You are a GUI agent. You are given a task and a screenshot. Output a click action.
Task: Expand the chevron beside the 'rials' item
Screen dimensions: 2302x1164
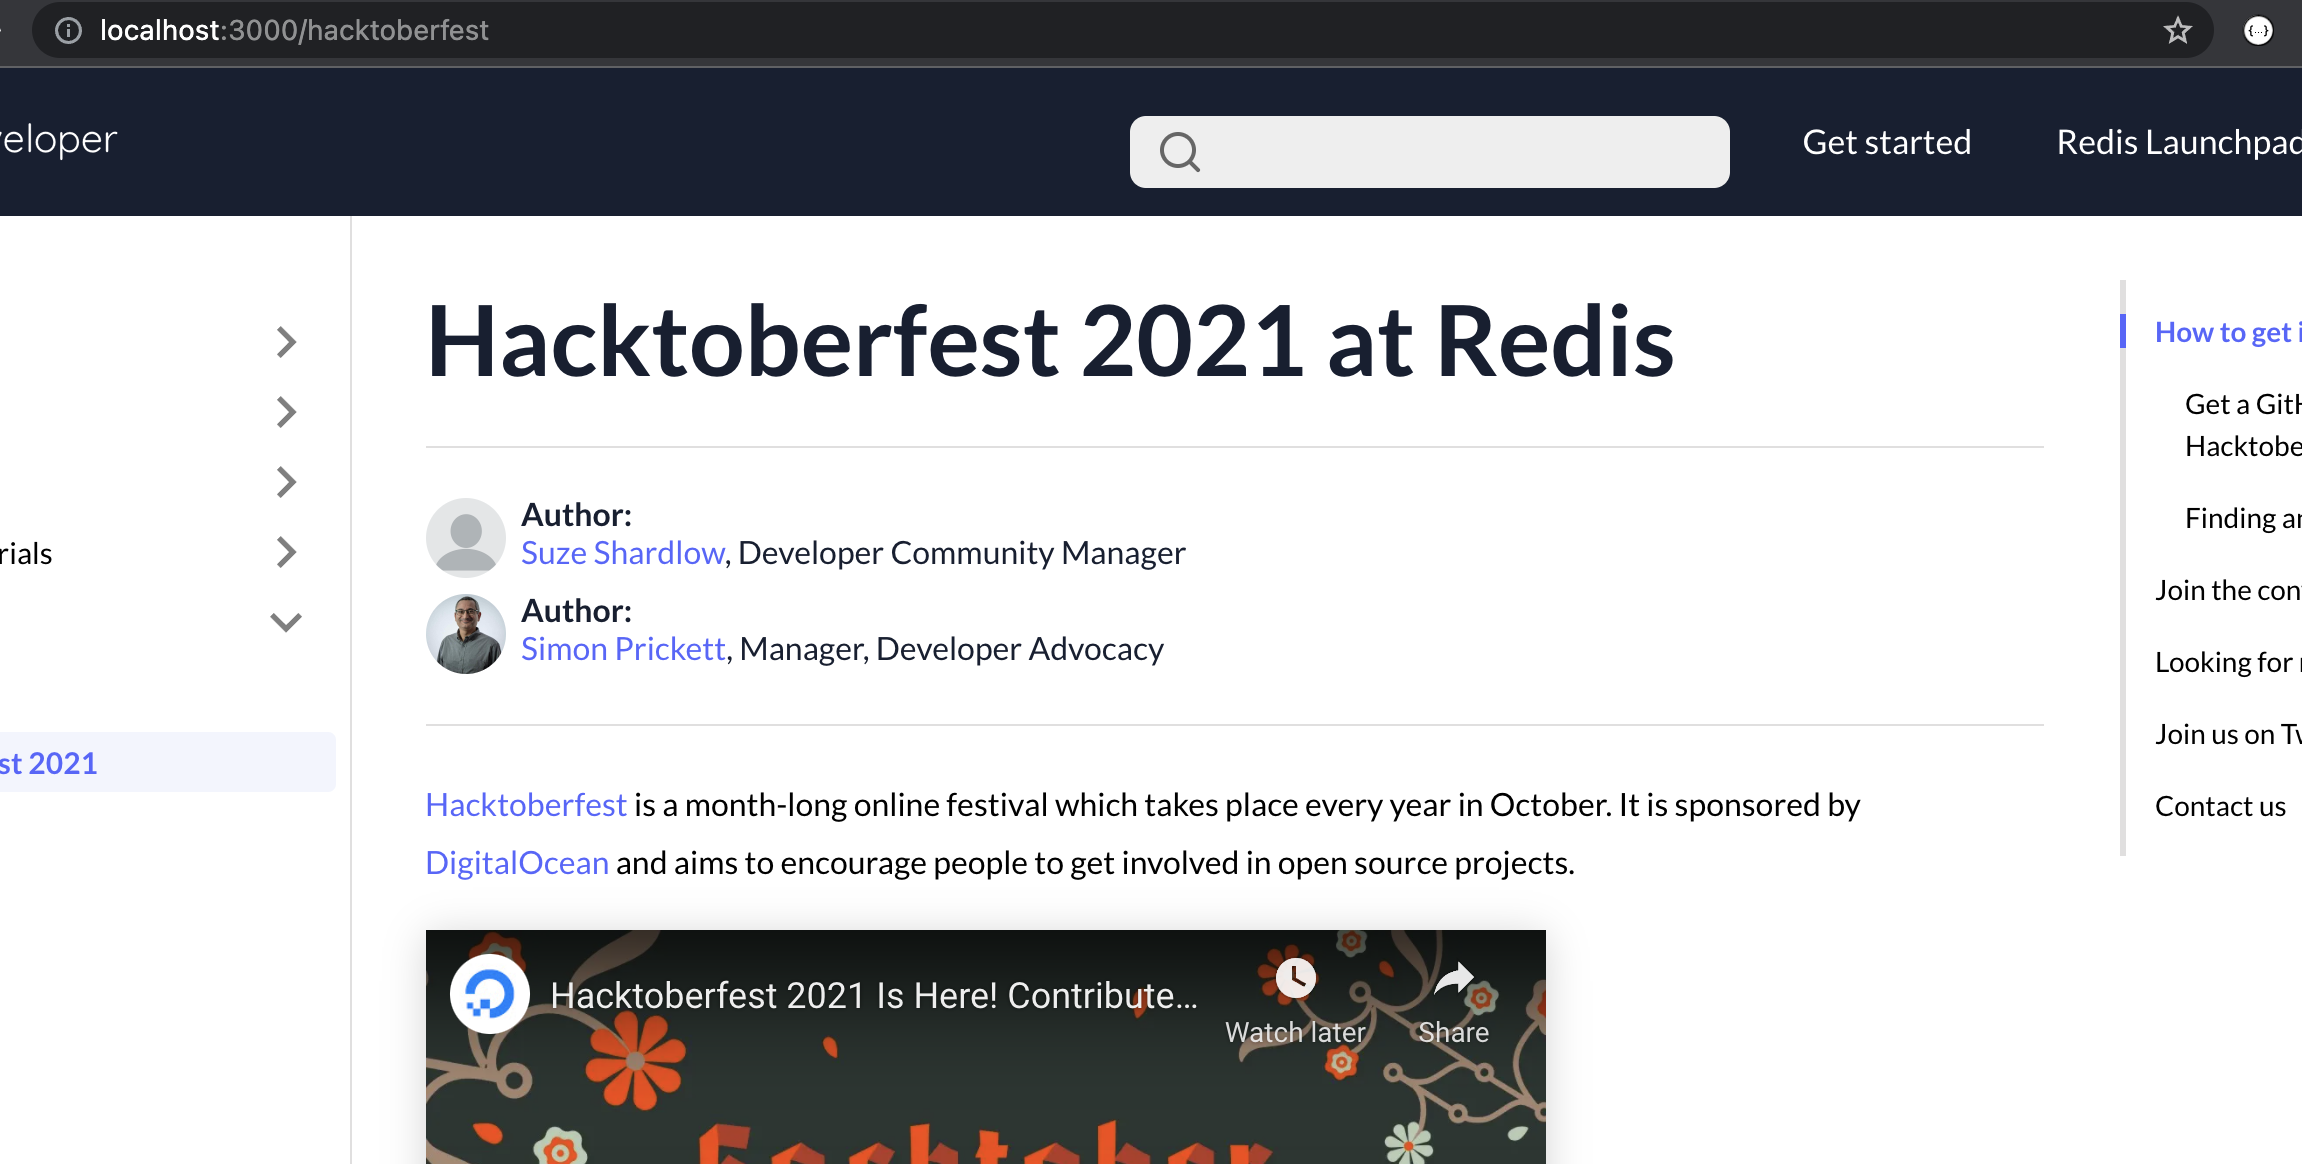pos(286,552)
